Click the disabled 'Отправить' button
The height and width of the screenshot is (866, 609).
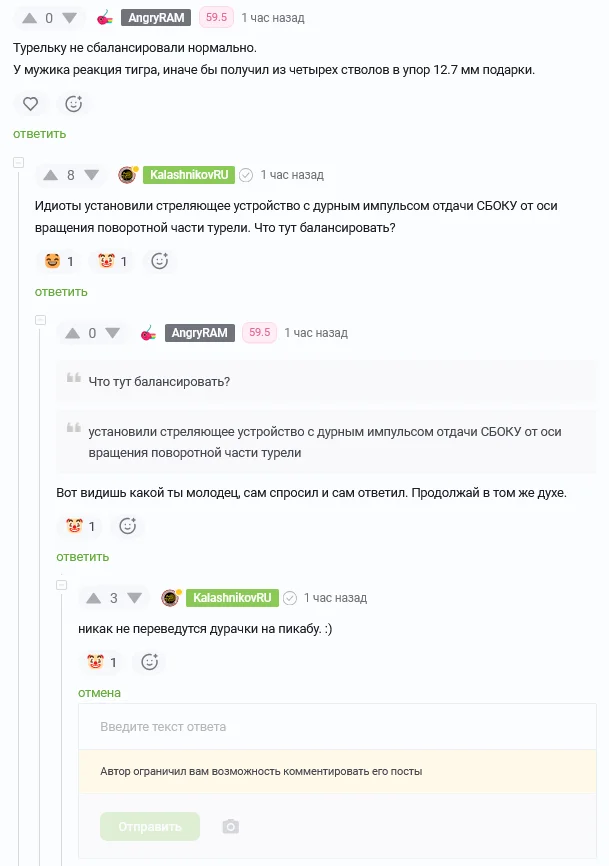pos(150,827)
